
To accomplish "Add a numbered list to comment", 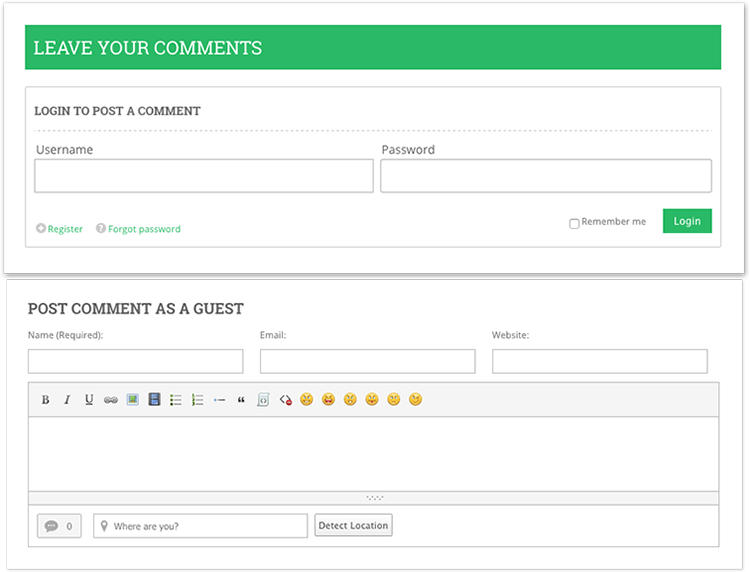I will [x=198, y=400].
